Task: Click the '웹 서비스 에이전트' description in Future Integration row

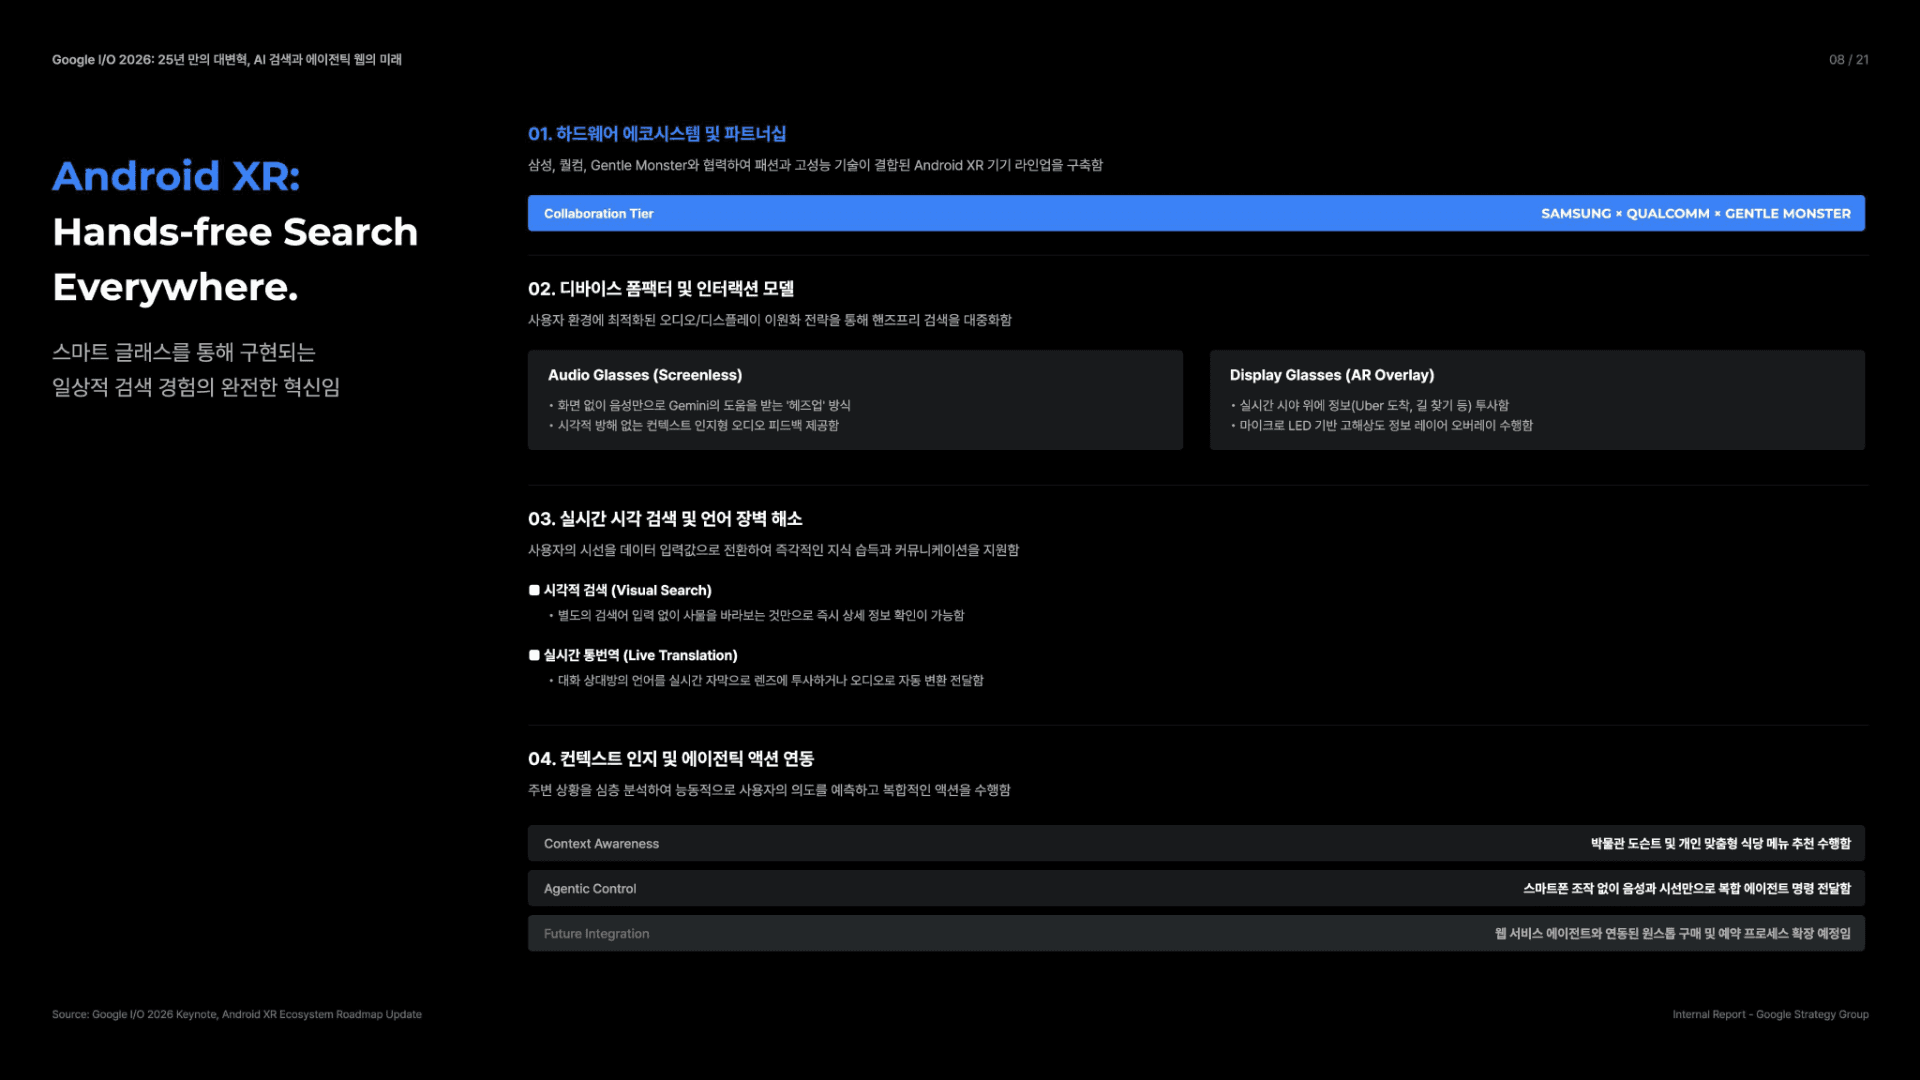Action: (1672, 934)
